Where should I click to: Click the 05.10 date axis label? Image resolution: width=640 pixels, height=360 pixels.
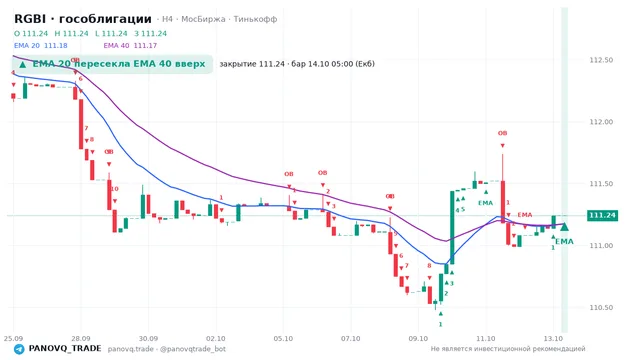coord(283,338)
